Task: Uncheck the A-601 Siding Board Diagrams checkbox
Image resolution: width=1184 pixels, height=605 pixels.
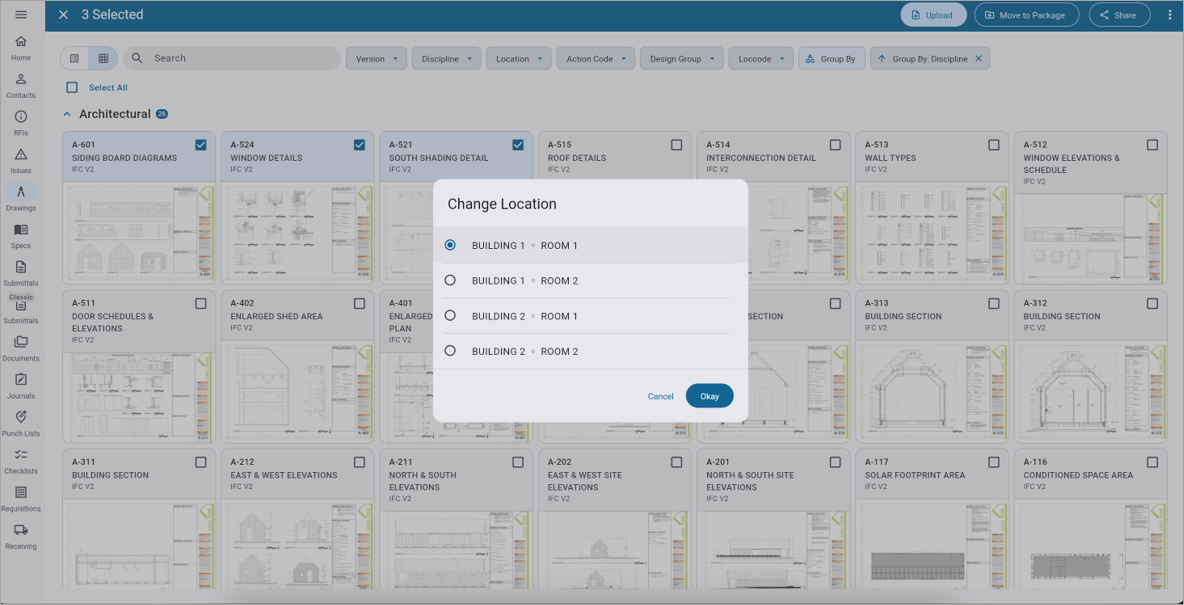Action: coord(200,145)
